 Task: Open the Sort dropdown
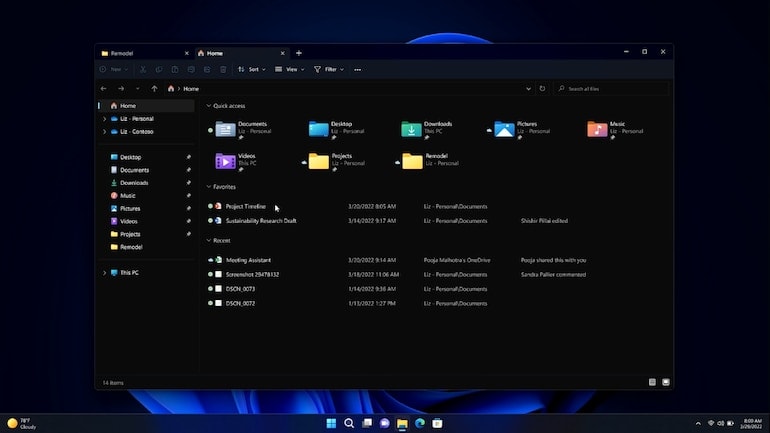pyautogui.click(x=252, y=70)
